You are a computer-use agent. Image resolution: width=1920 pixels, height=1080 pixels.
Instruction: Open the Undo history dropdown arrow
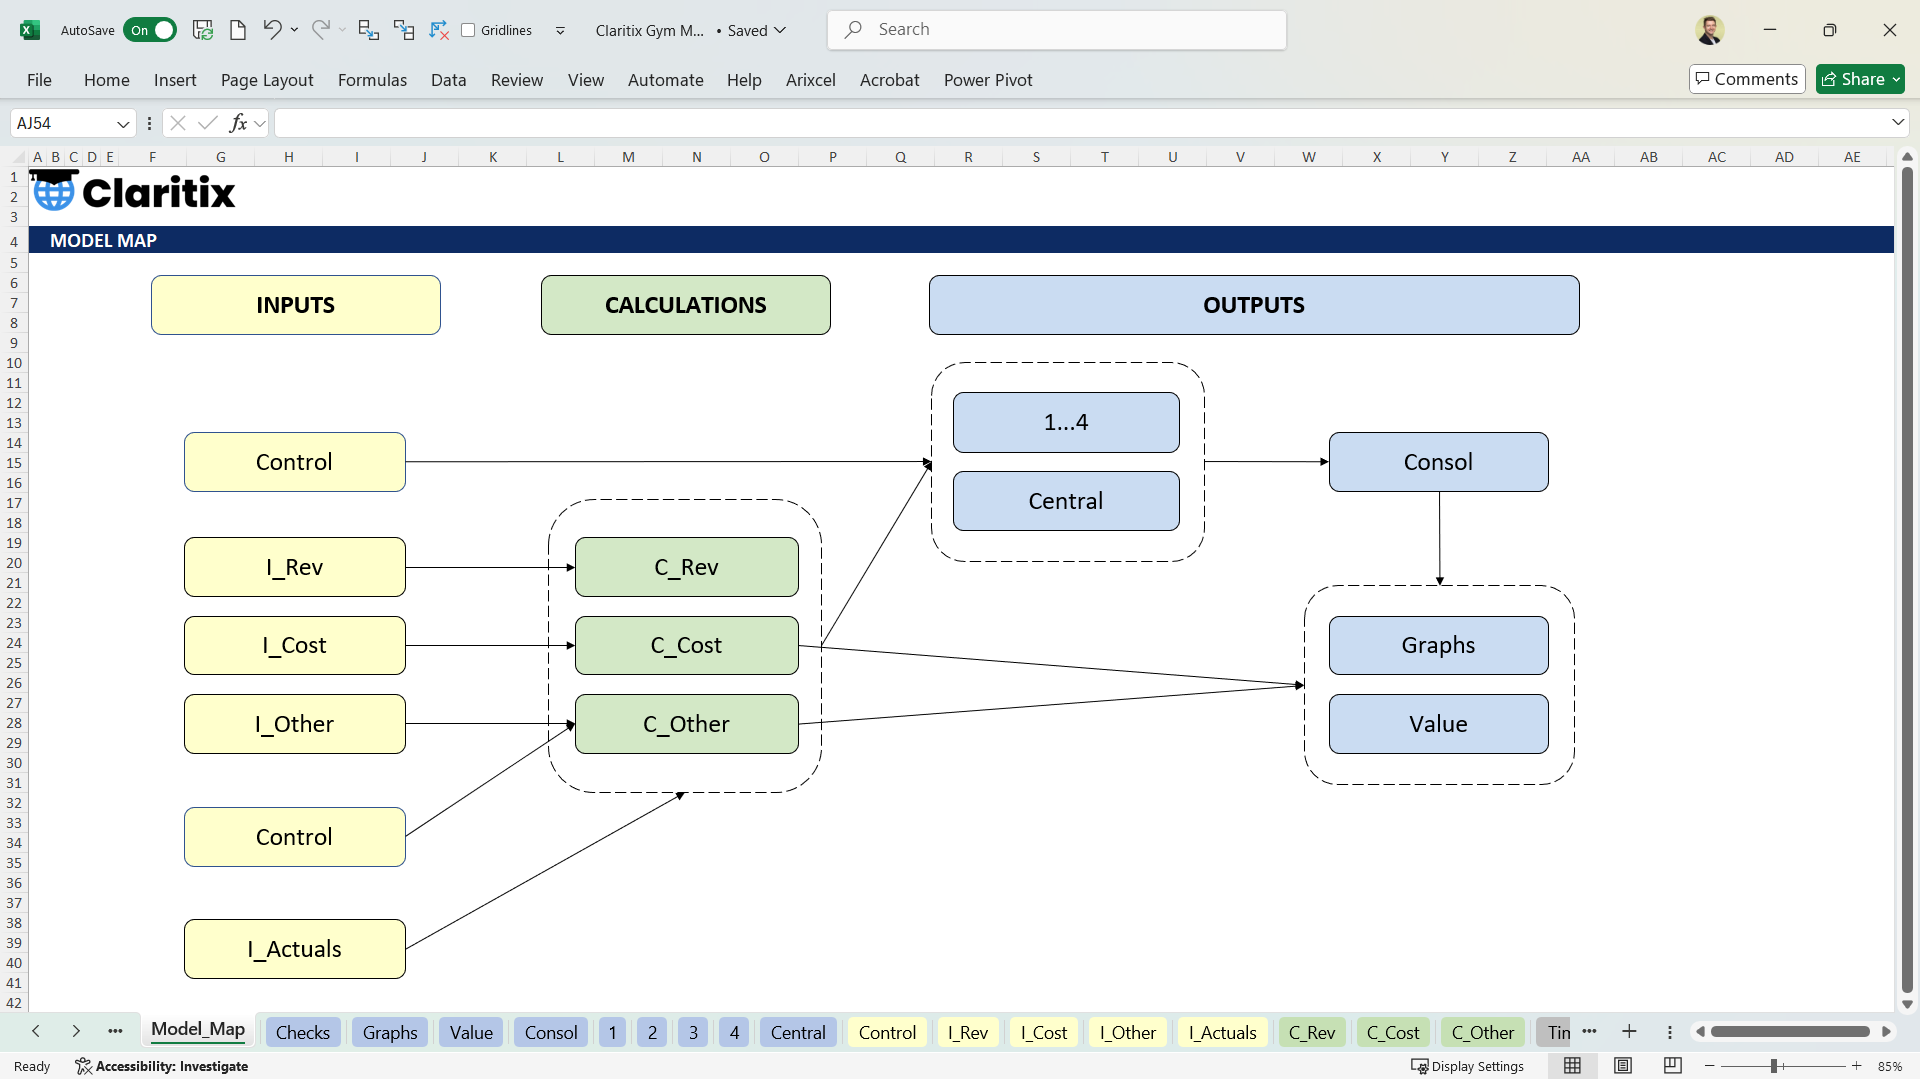tap(294, 30)
